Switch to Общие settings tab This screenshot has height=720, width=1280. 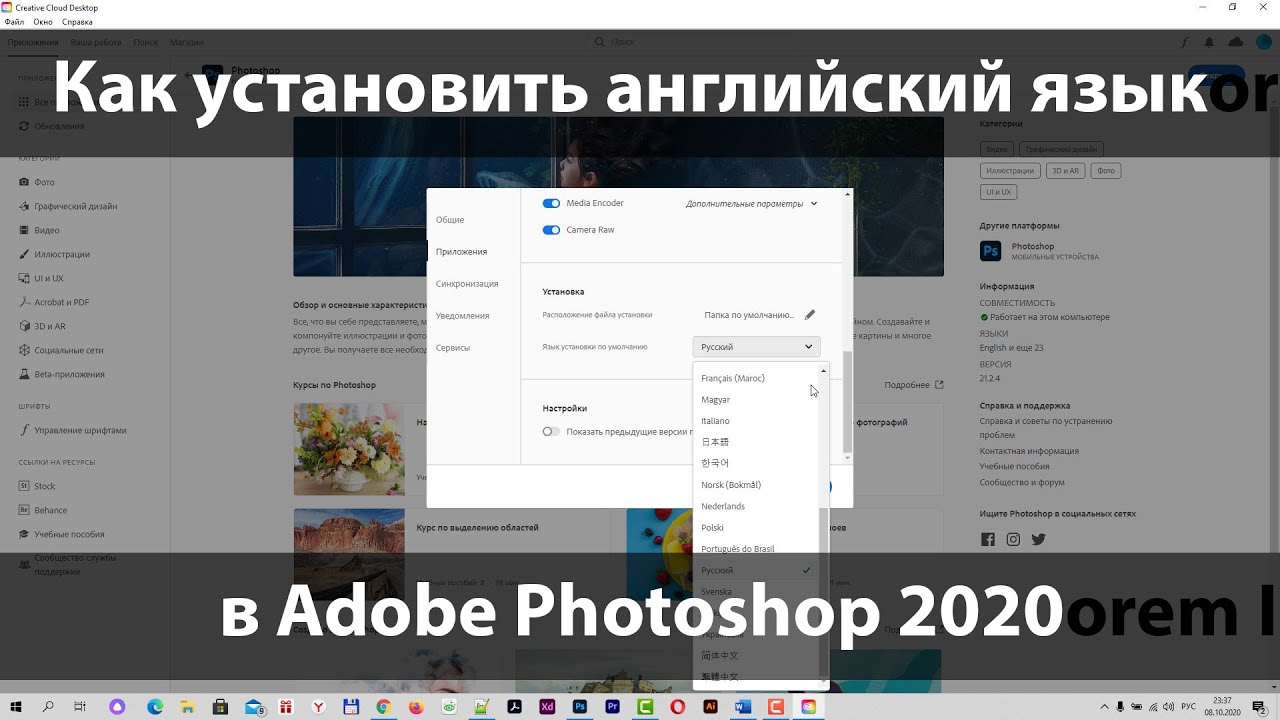450,220
